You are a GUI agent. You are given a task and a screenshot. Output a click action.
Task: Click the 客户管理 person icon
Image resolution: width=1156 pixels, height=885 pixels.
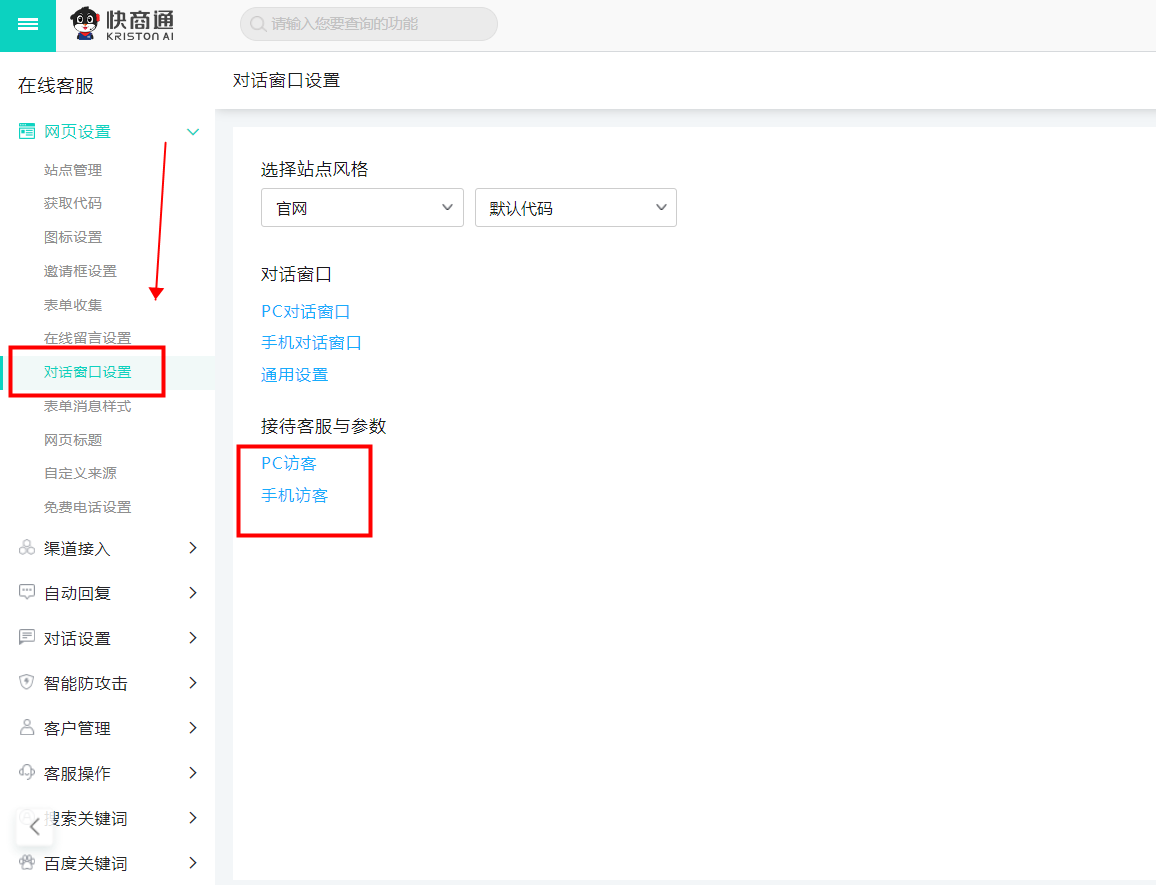[27, 728]
